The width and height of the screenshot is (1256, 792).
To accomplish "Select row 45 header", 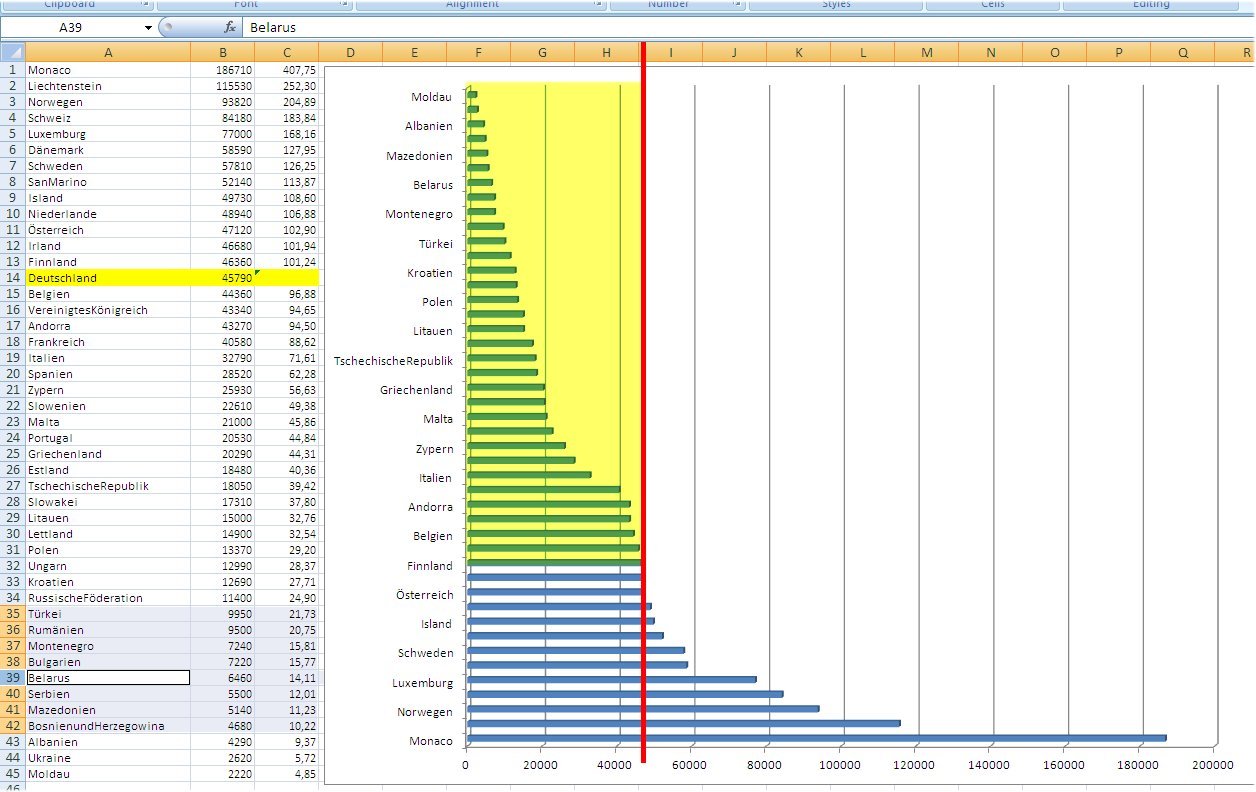I will point(13,774).
